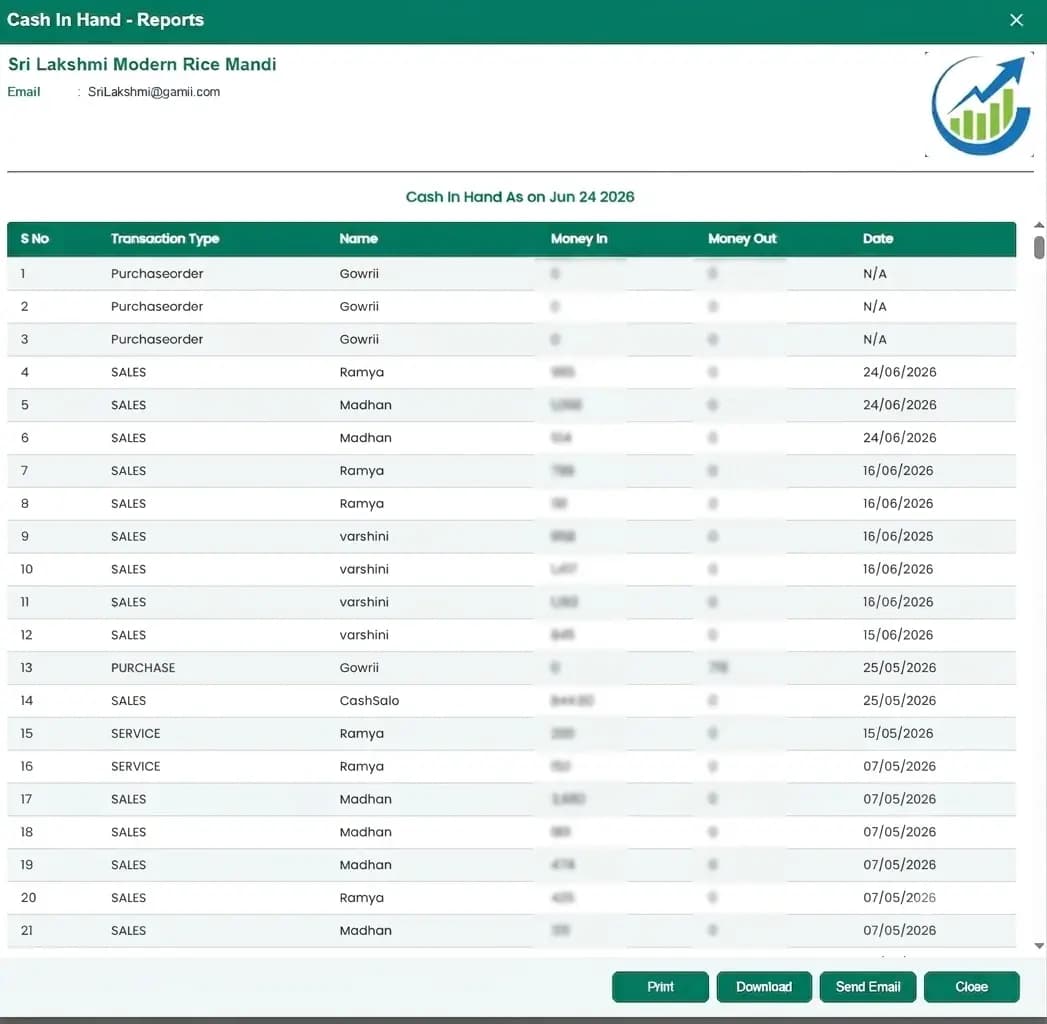Click Madhan in row 21
1047x1024 pixels.
[x=365, y=931]
